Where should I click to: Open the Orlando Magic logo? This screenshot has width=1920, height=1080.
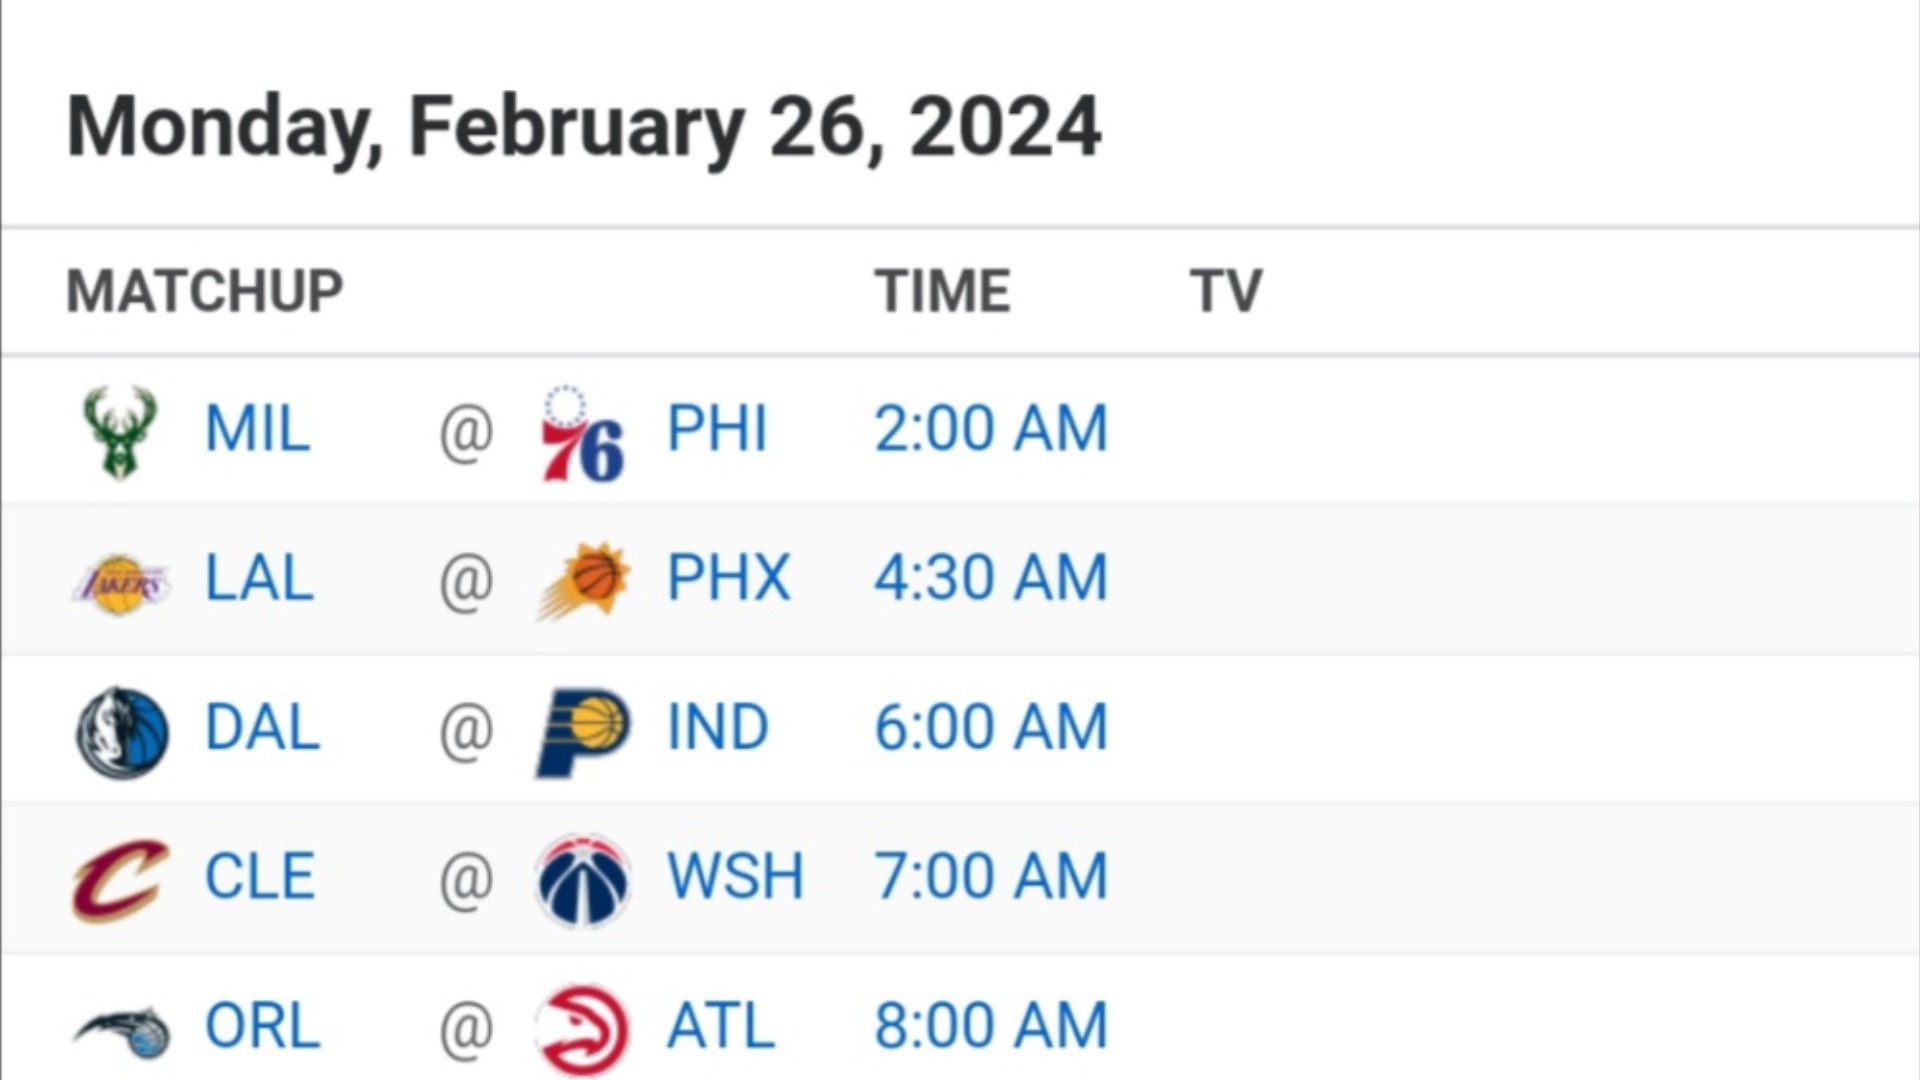pyautogui.click(x=121, y=1031)
